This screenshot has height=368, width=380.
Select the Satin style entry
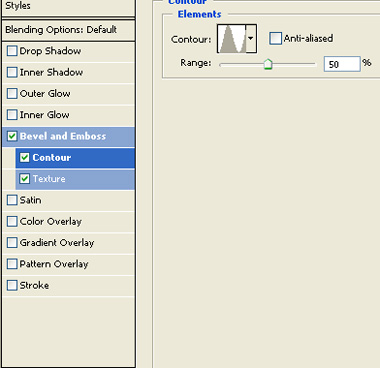[x=68, y=200]
